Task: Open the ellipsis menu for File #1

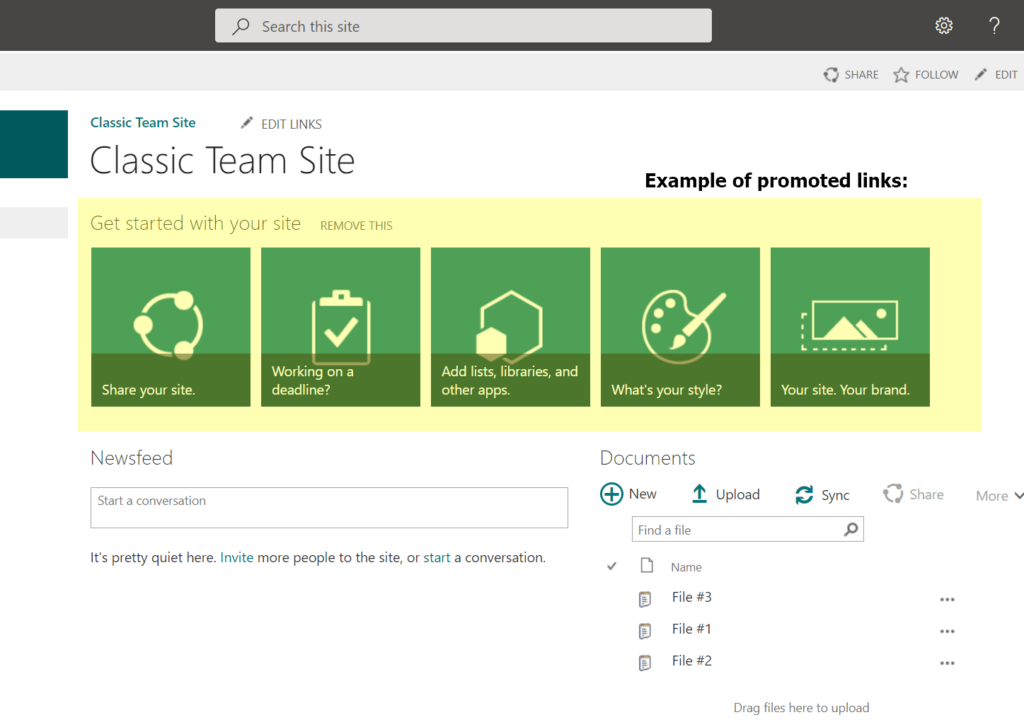Action: pyautogui.click(x=947, y=631)
